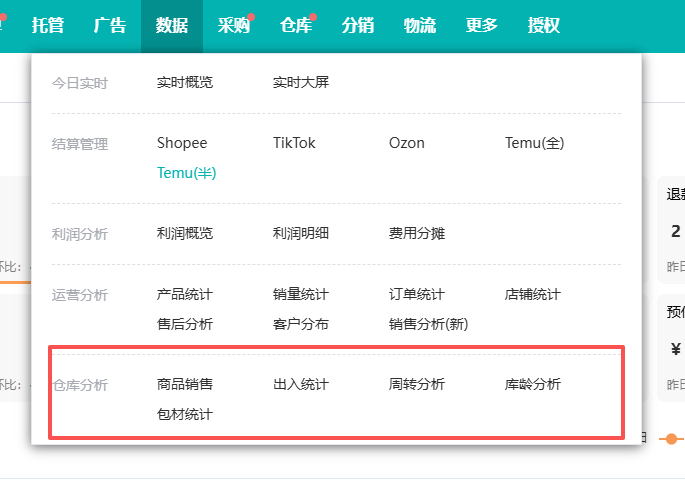This screenshot has width=685, height=482.
Task: Open 库龄分析 warehouse report
Action: coord(533,384)
